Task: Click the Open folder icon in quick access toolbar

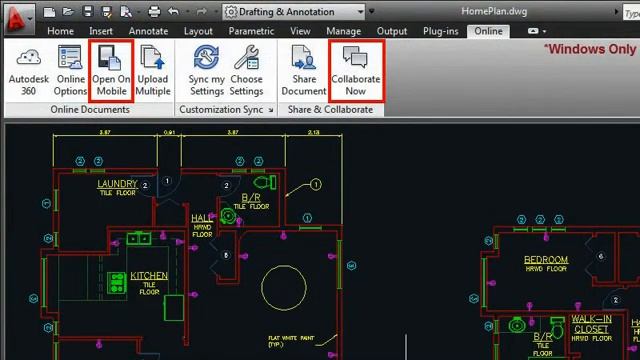Action: [68, 12]
